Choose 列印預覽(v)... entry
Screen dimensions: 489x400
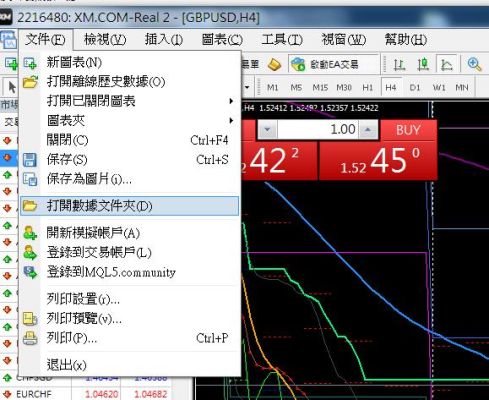tap(130, 319)
